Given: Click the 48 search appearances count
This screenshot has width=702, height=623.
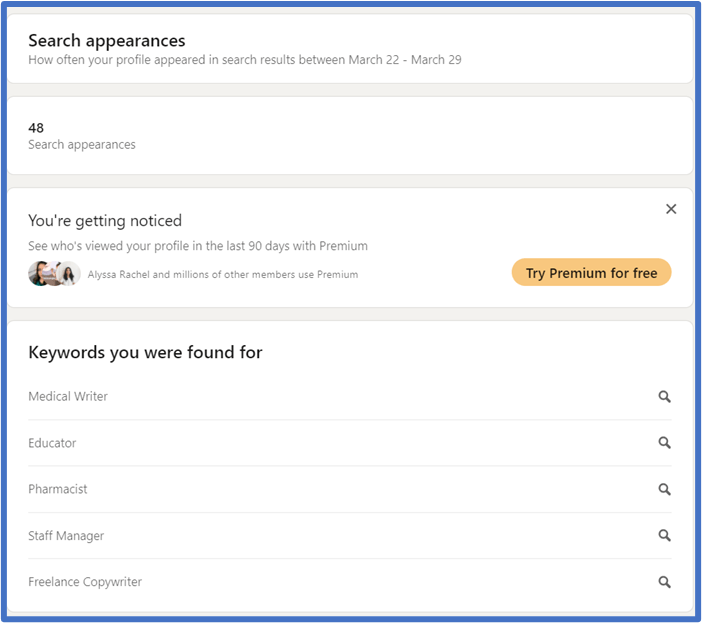Looking at the screenshot, I should (36, 128).
